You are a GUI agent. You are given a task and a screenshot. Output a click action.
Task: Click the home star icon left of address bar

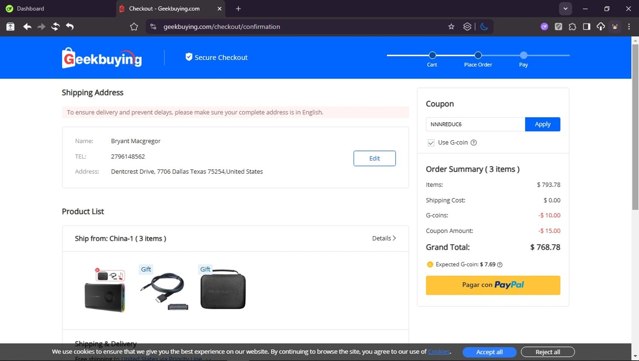coord(134,27)
